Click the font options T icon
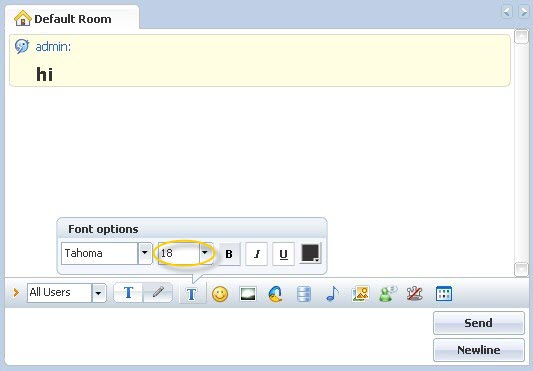The image size is (533, 371). pyautogui.click(x=191, y=294)
